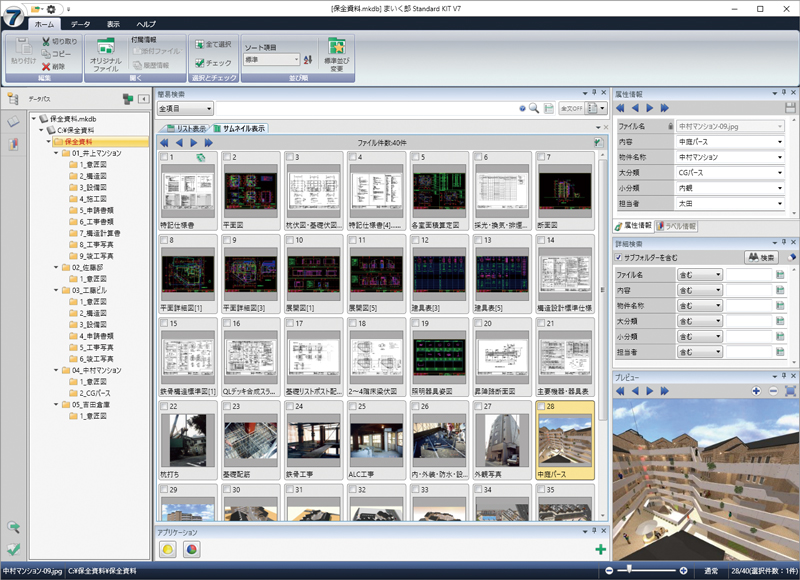Zoom in the preview with plus icon
This screenshot has width=800, height=580.
756,390
